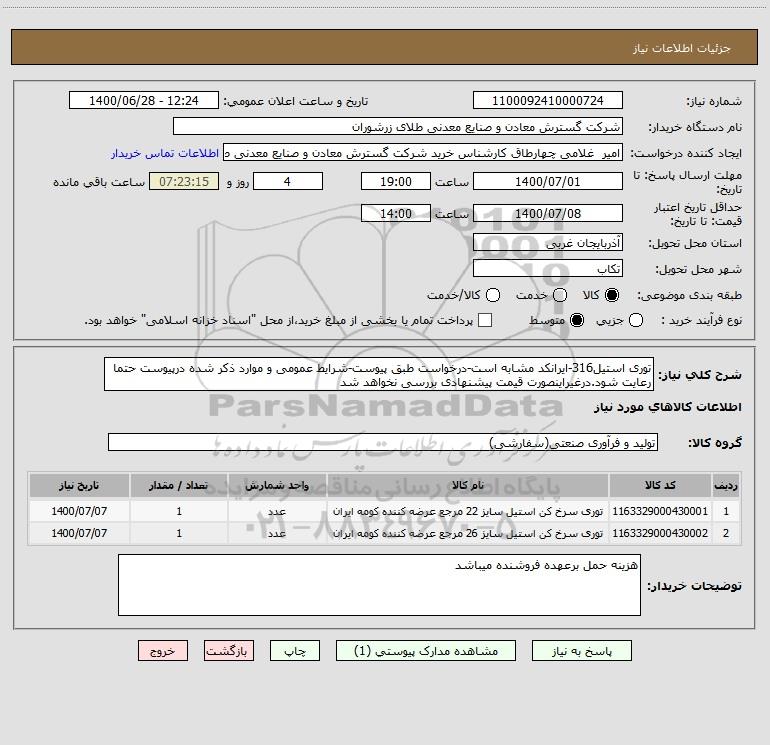Click the remaining days field showing 4
Image resolution: width=770 pixels, height=745 pixels.
click(288, 181)
